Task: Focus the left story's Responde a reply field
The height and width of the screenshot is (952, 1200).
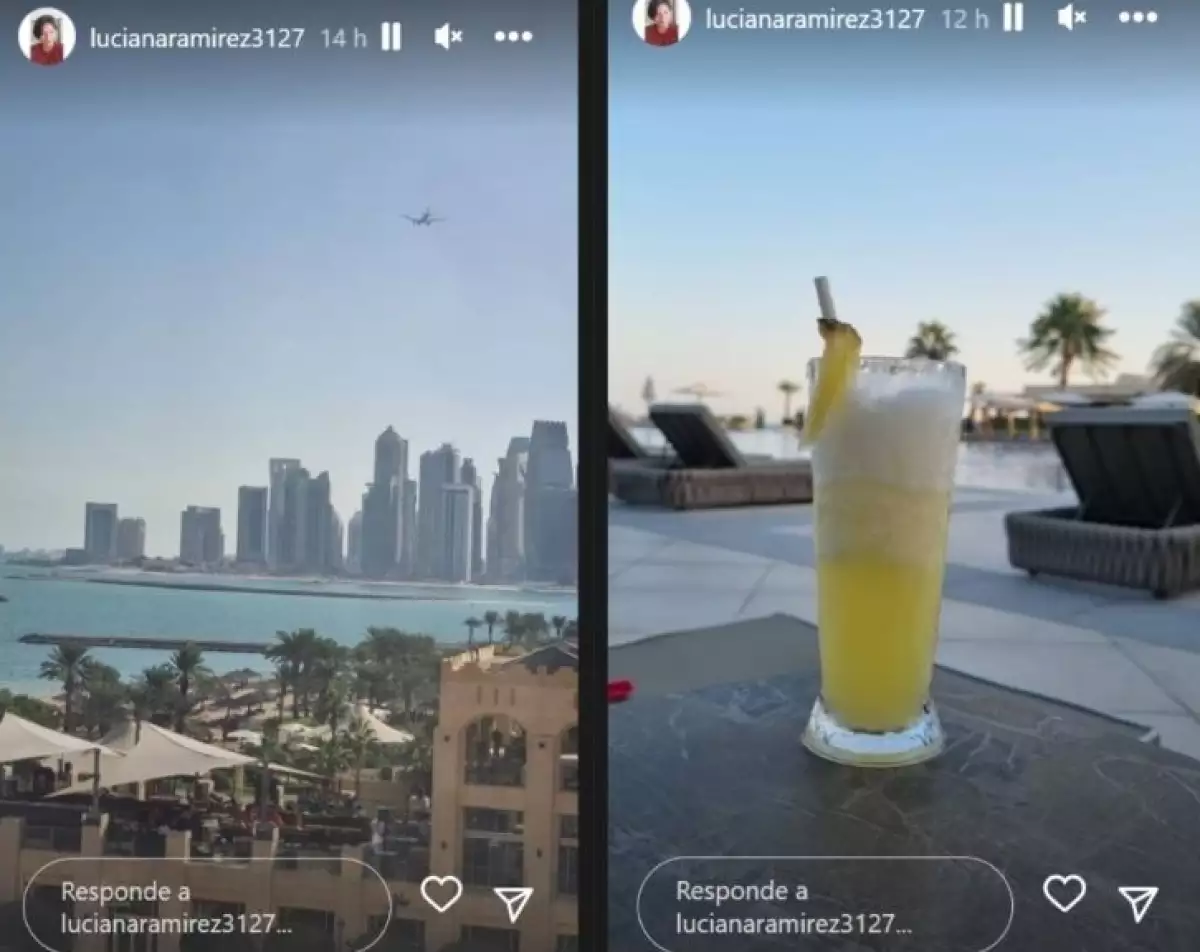Action: tap(207, 906)
